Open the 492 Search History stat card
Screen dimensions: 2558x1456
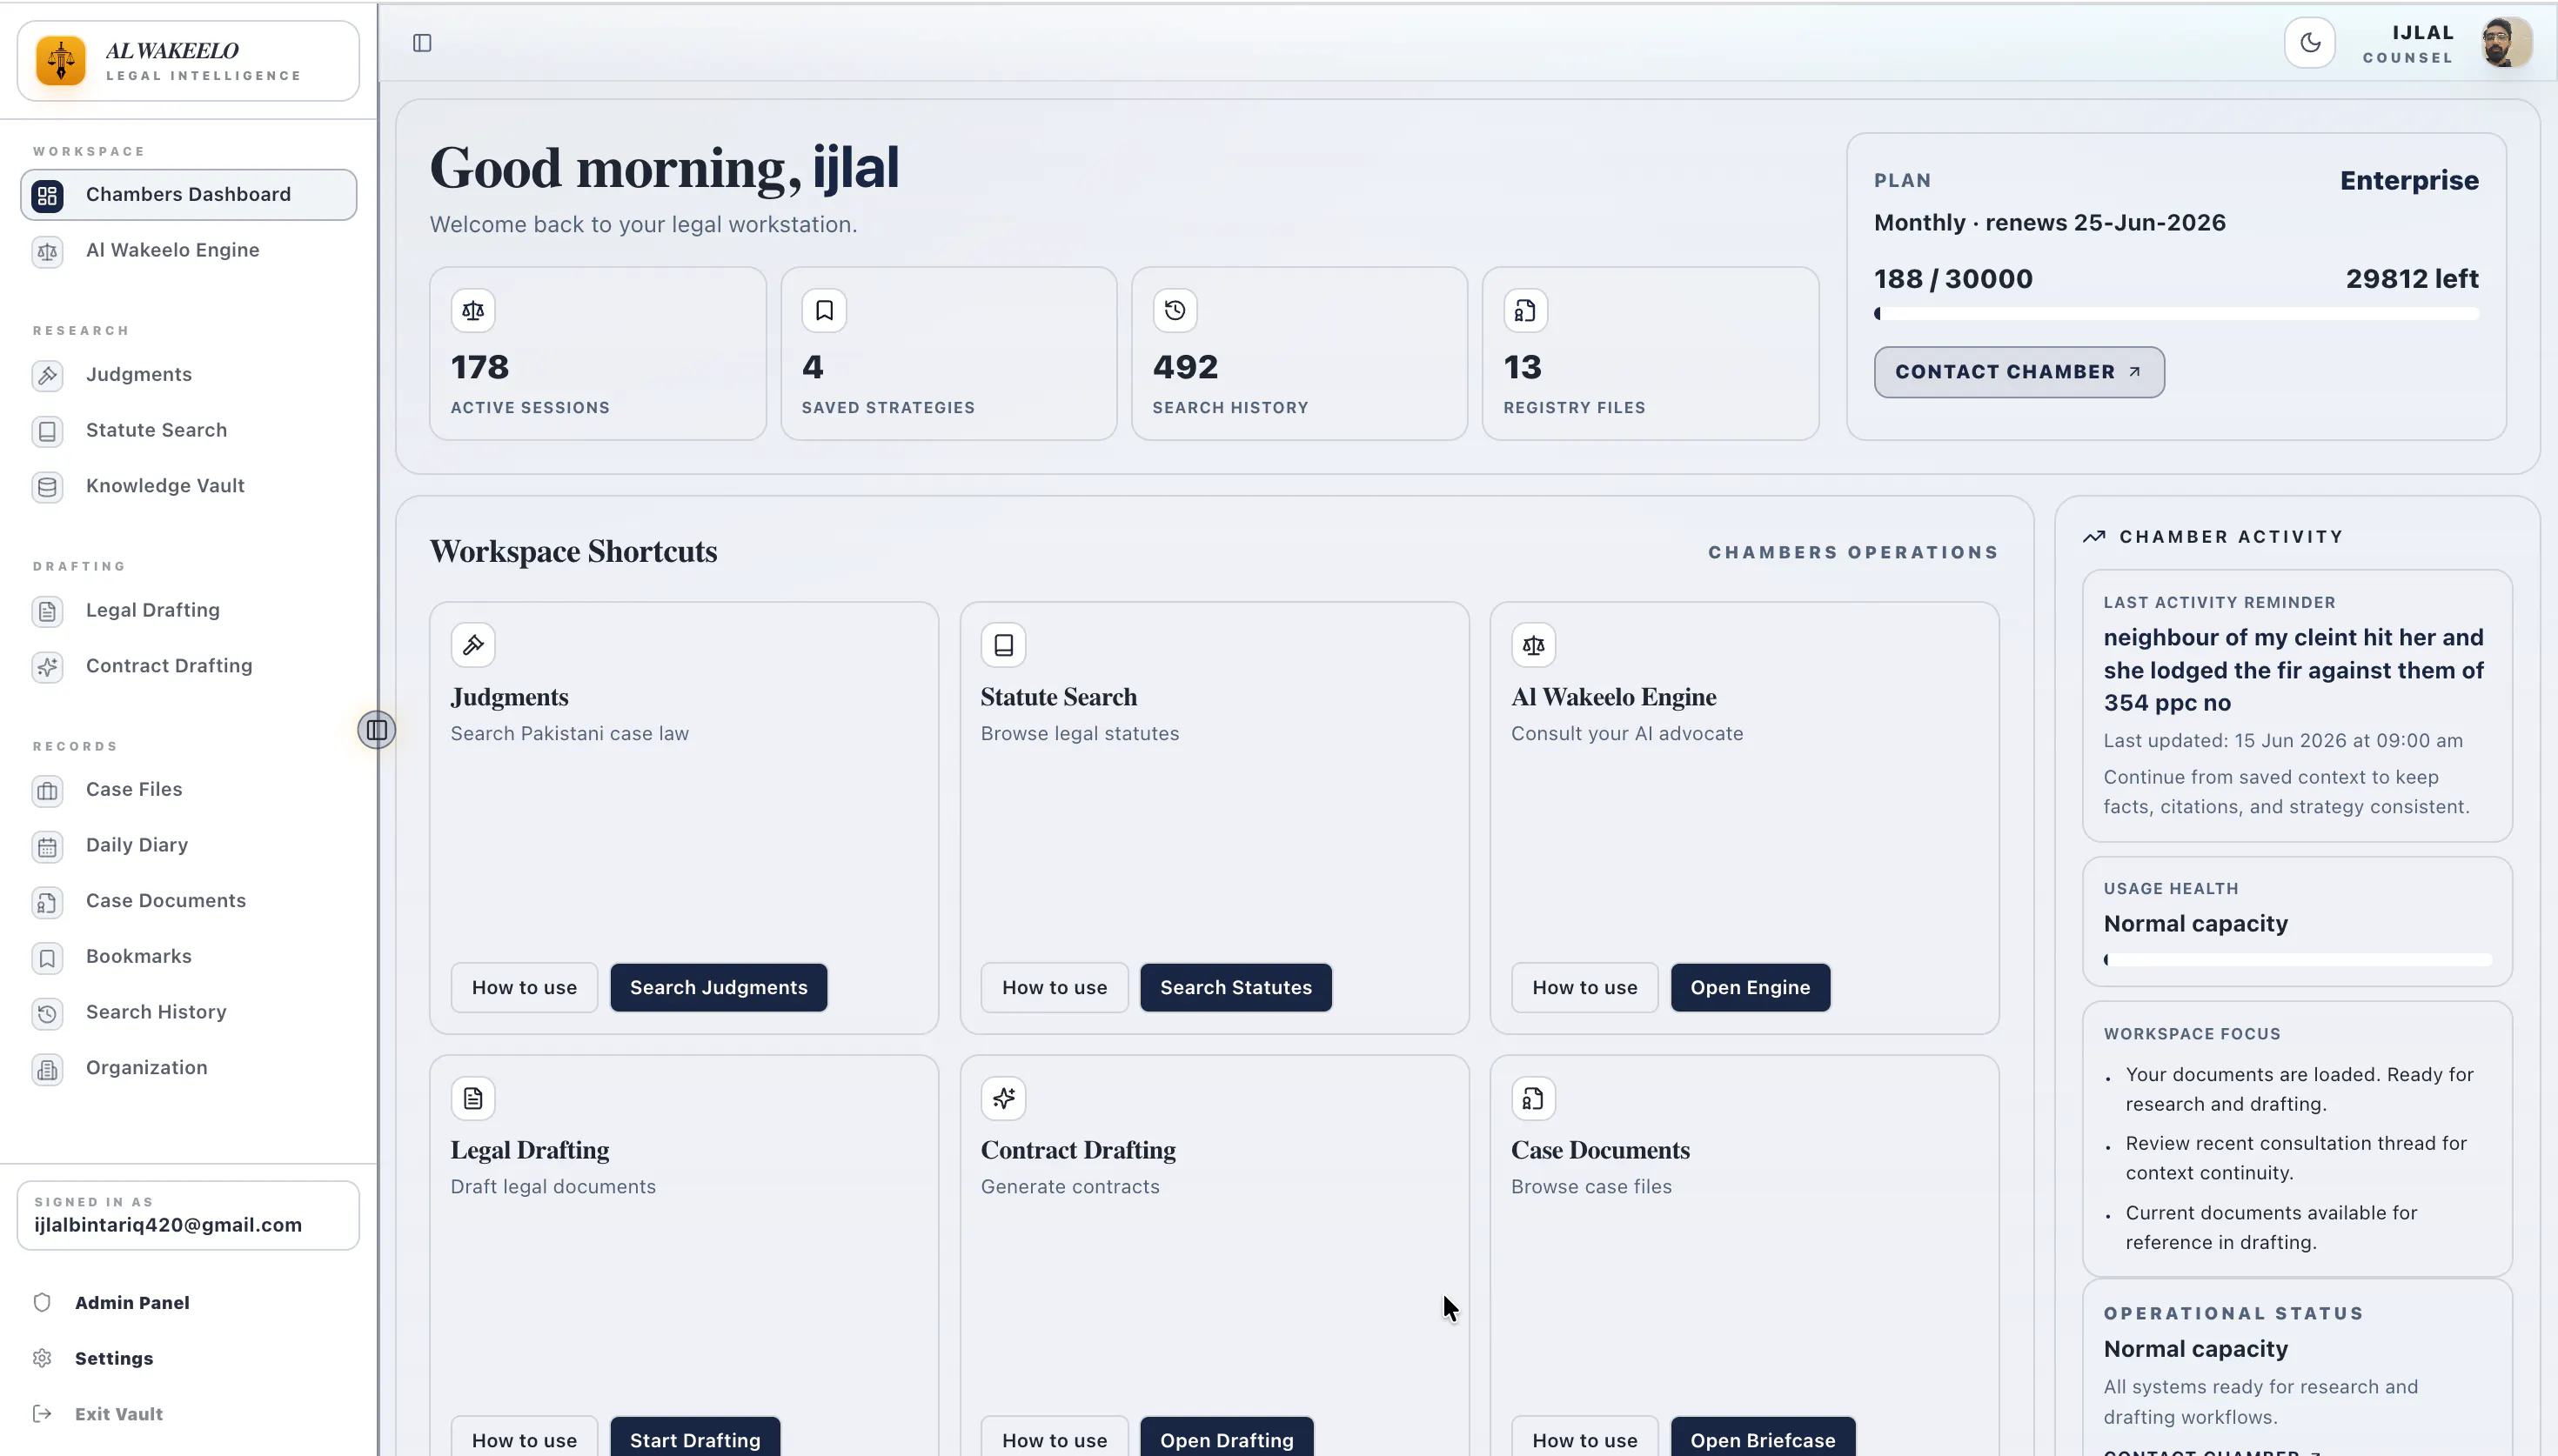coord(1300,353)
